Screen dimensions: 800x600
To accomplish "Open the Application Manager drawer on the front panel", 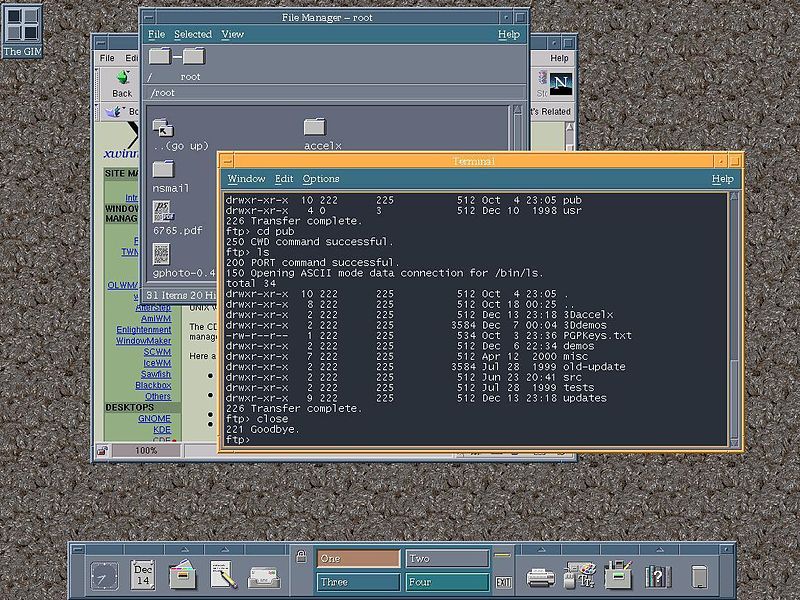I will tap(619, 575).
